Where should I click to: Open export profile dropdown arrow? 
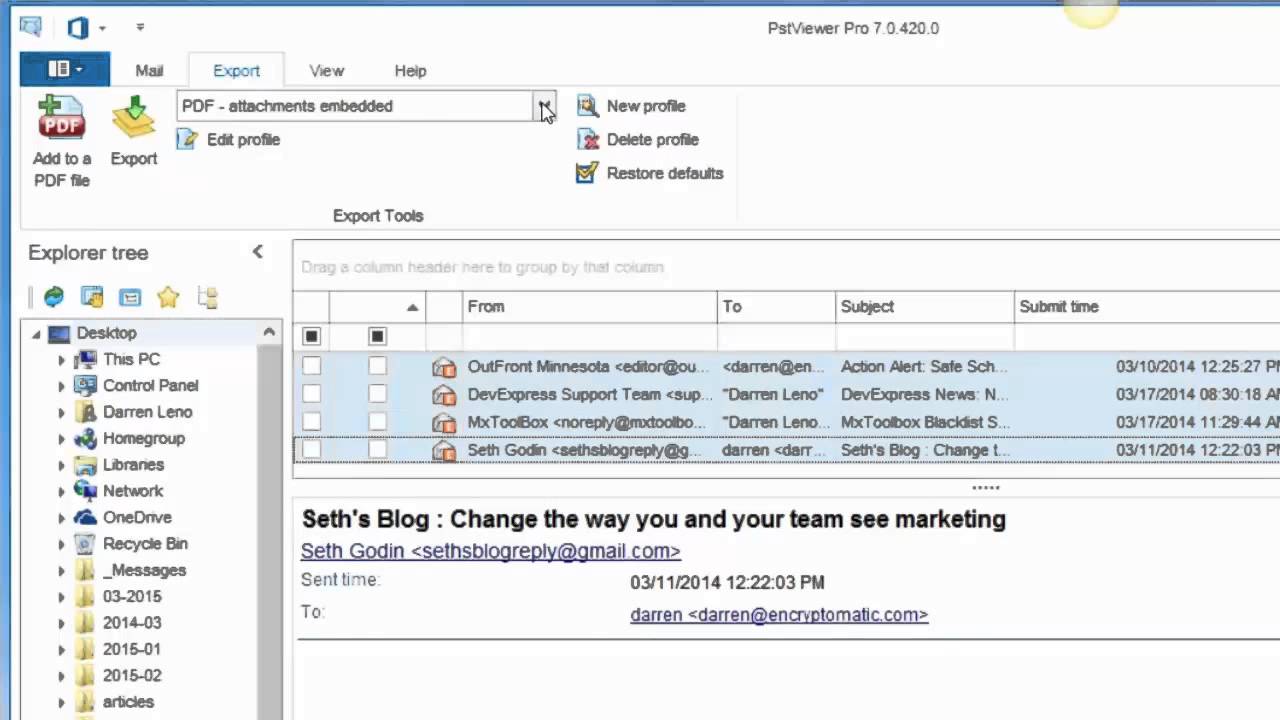coord(545,106)
